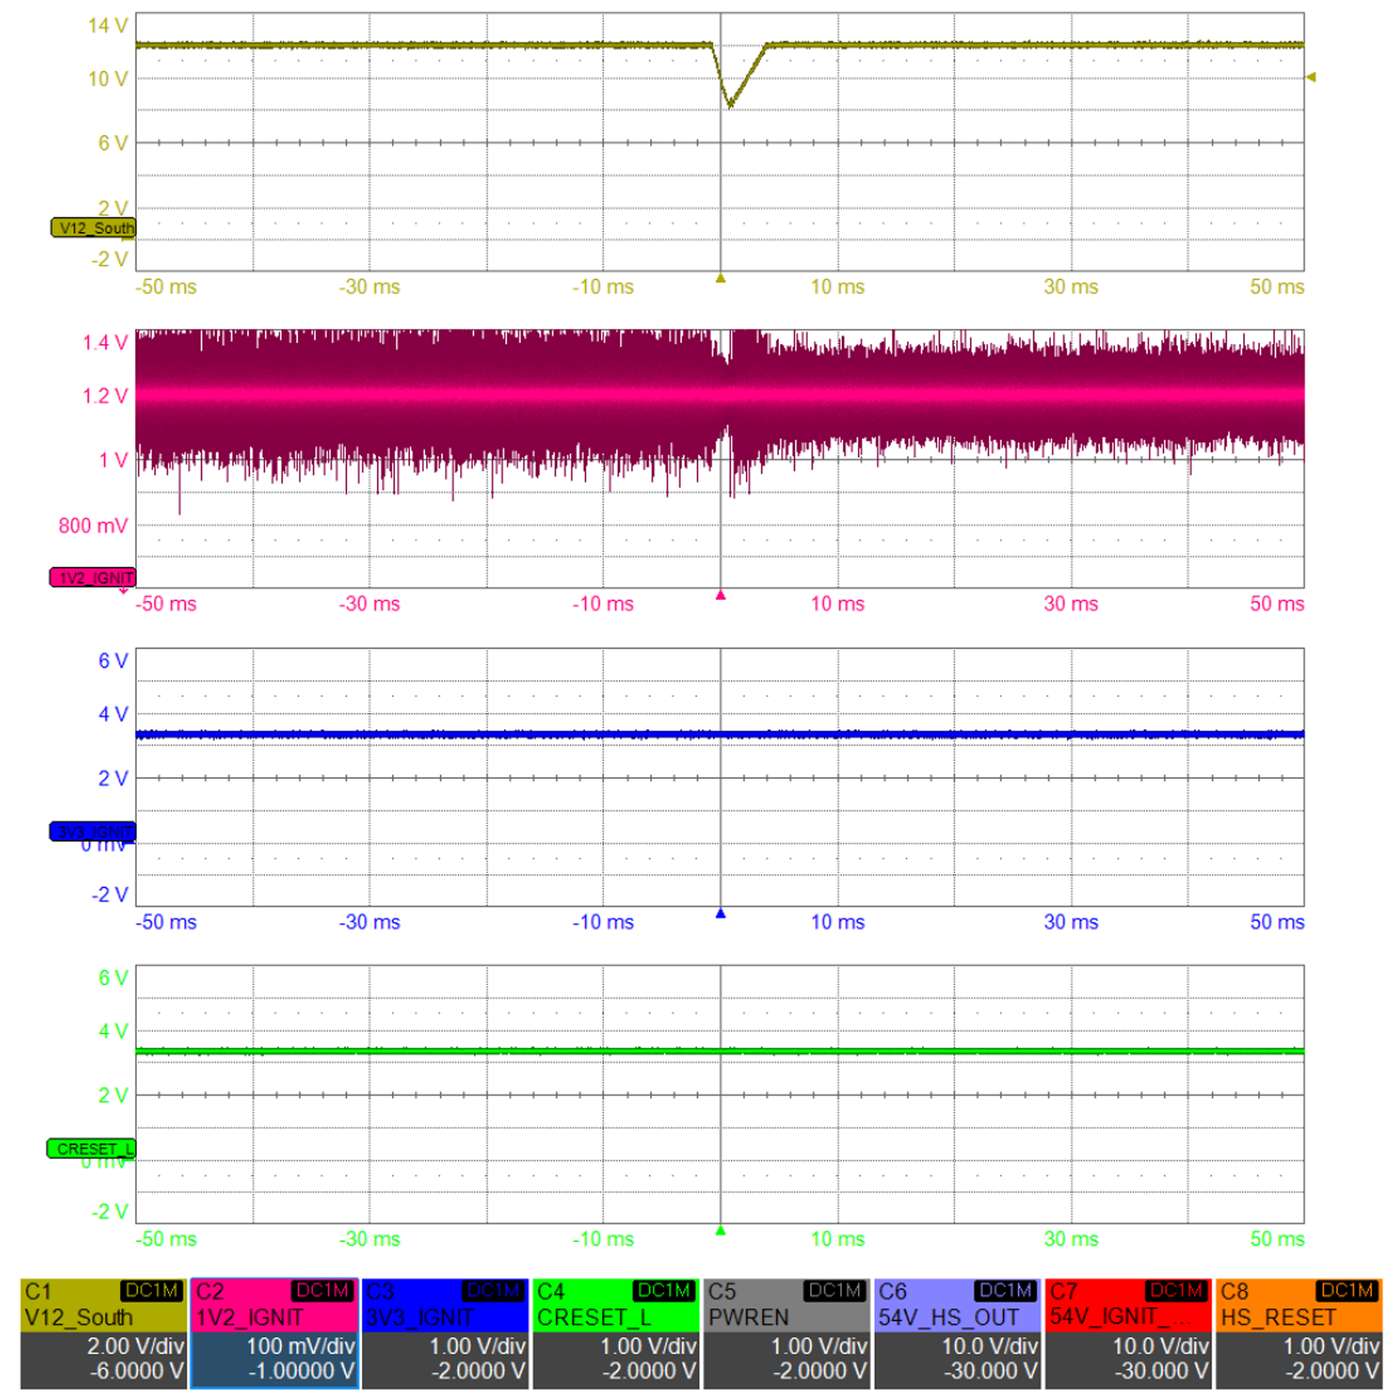Screen dimensions: 1400x1400
Task: Select the C5 PWREN channel descriptor
Action: pyautogui.click(x=787, y=1306)
